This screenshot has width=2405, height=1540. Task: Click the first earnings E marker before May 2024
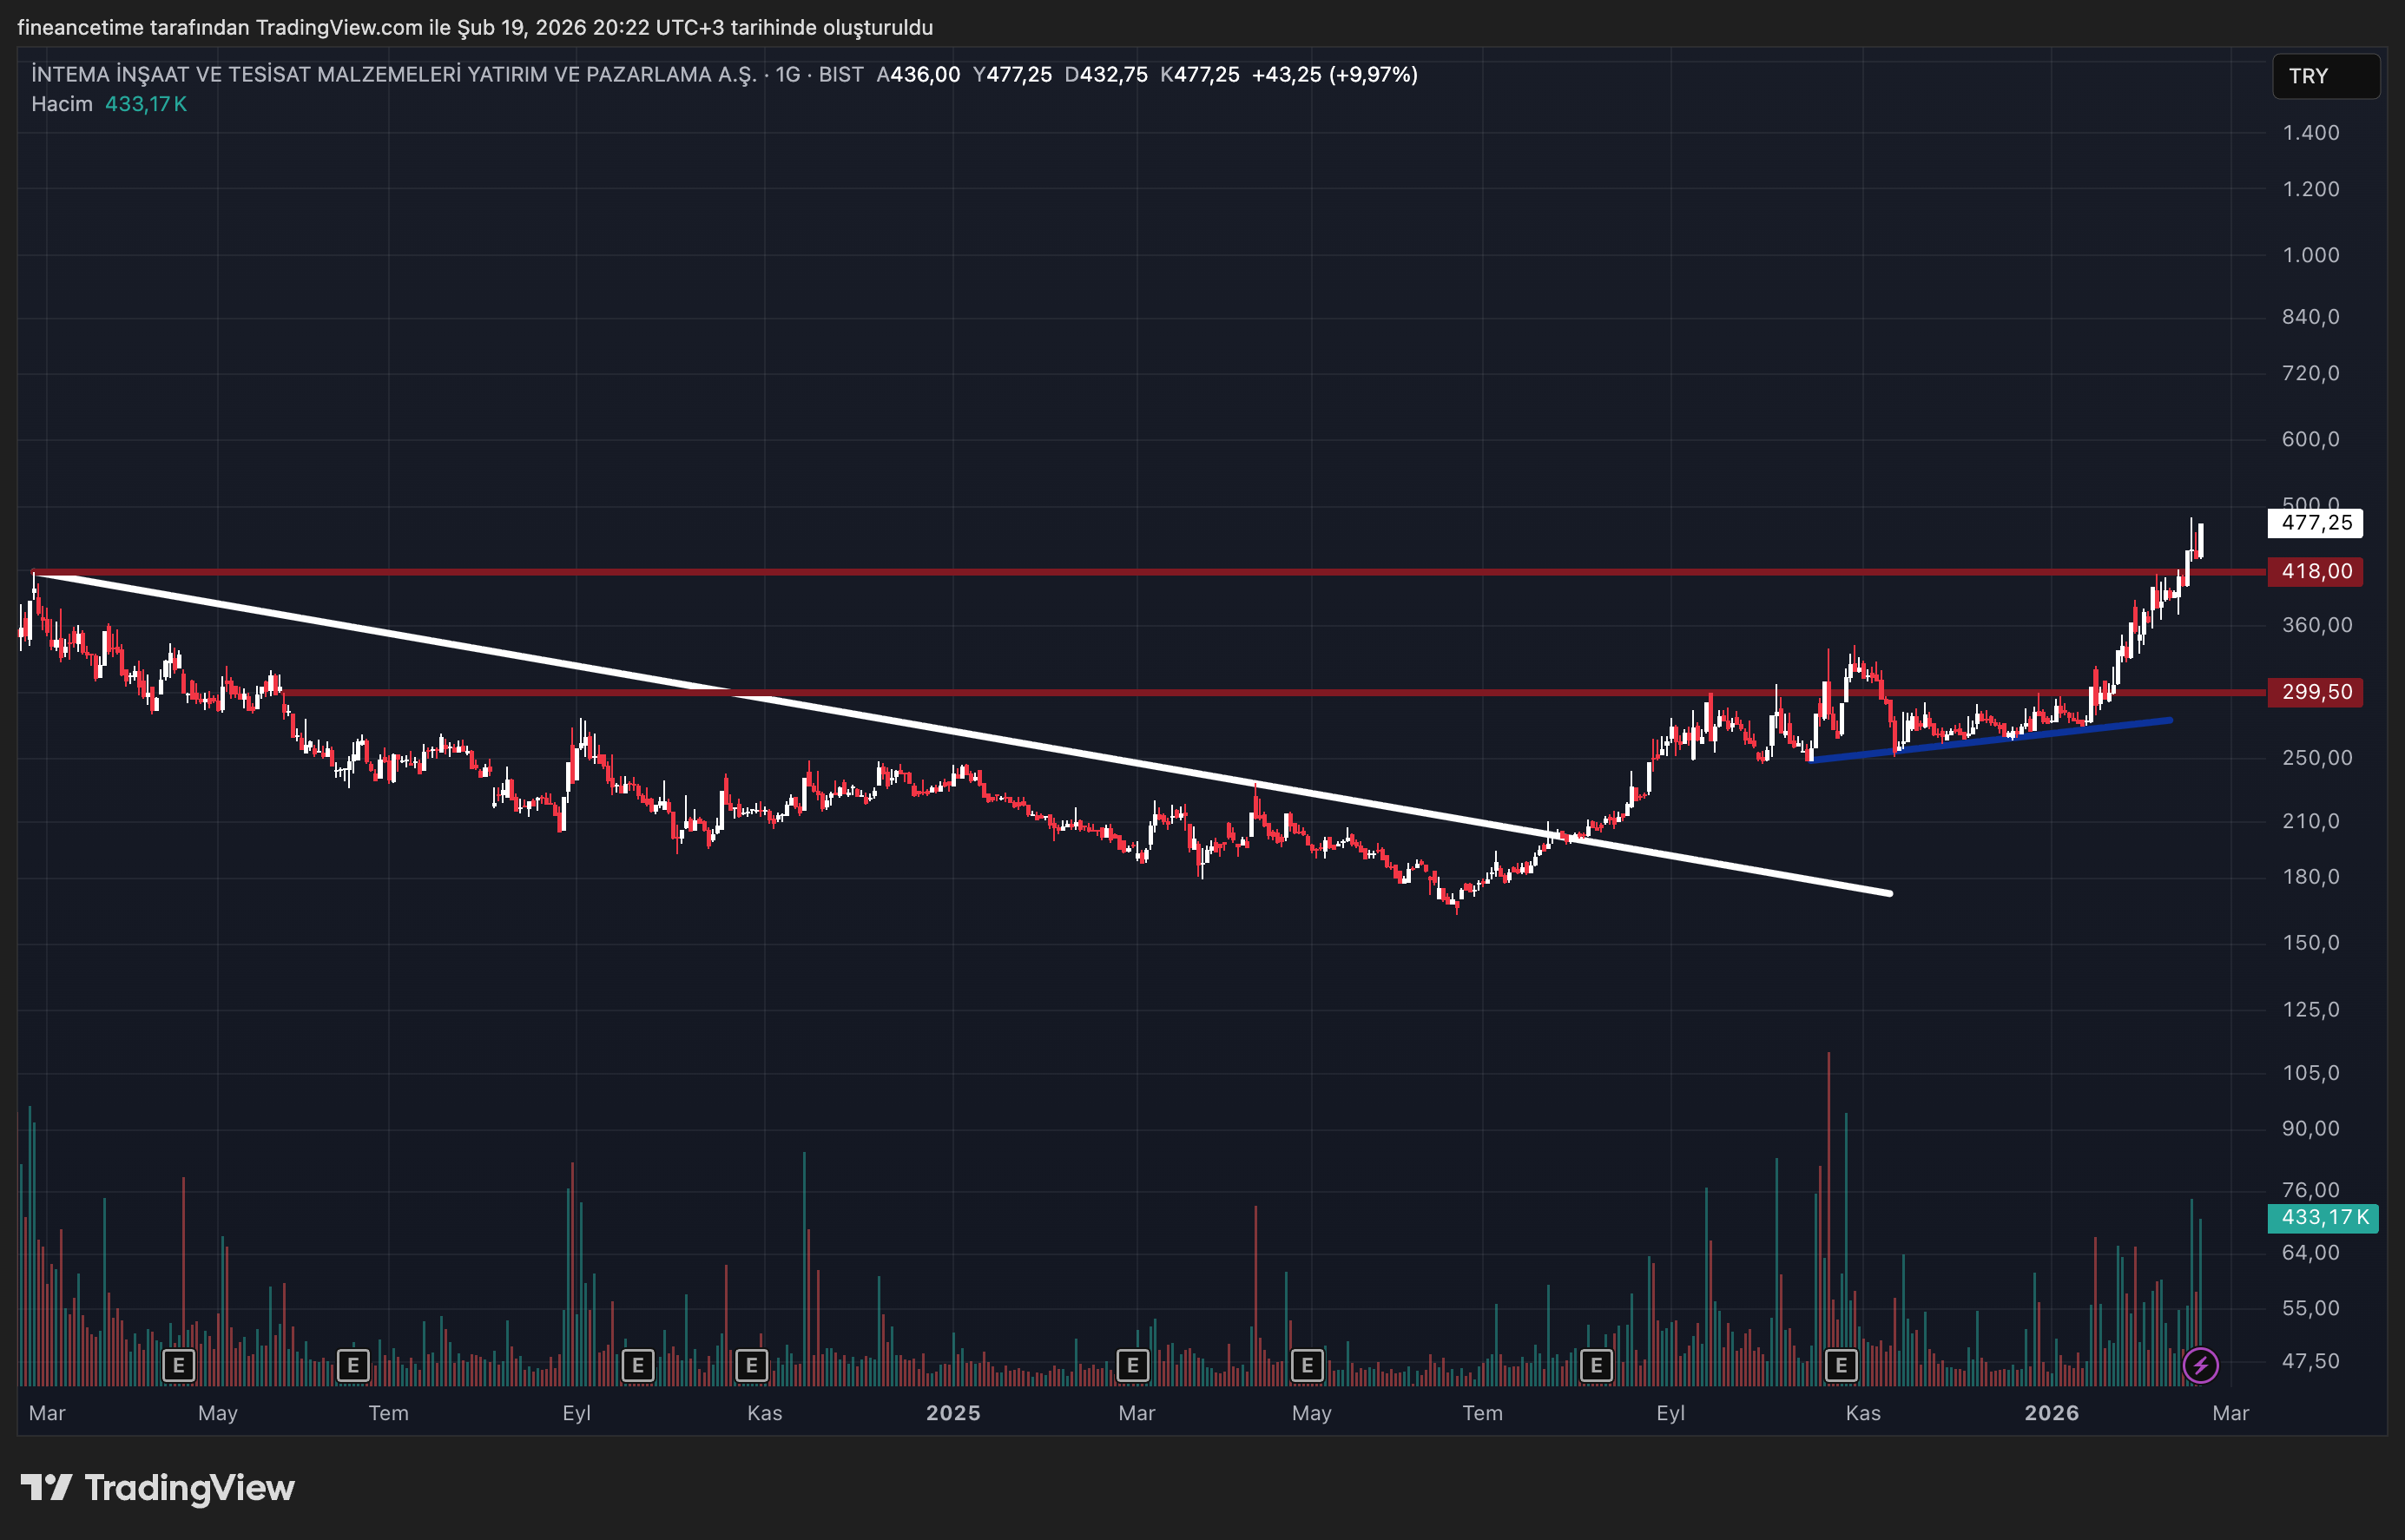[x=179, y=1365]
